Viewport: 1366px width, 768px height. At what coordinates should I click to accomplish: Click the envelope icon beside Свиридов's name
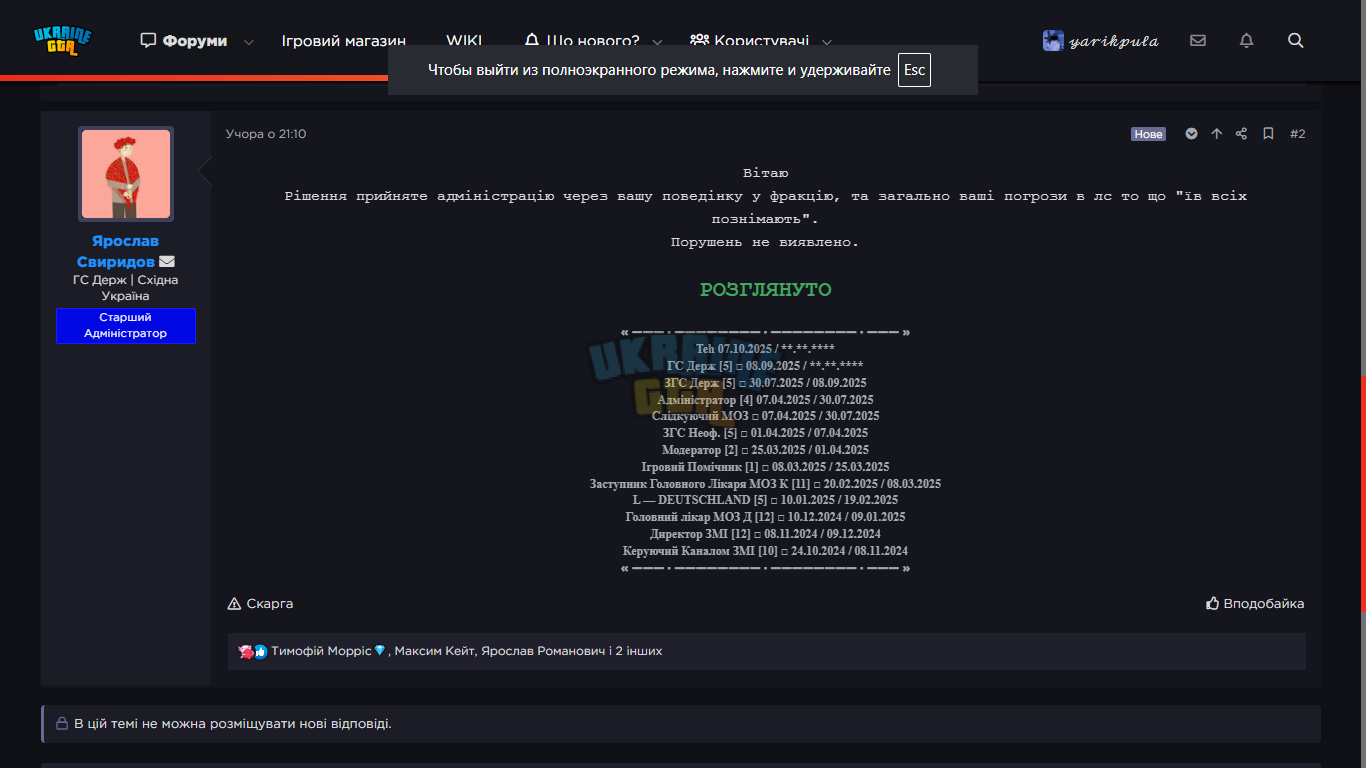click(167, 262)
